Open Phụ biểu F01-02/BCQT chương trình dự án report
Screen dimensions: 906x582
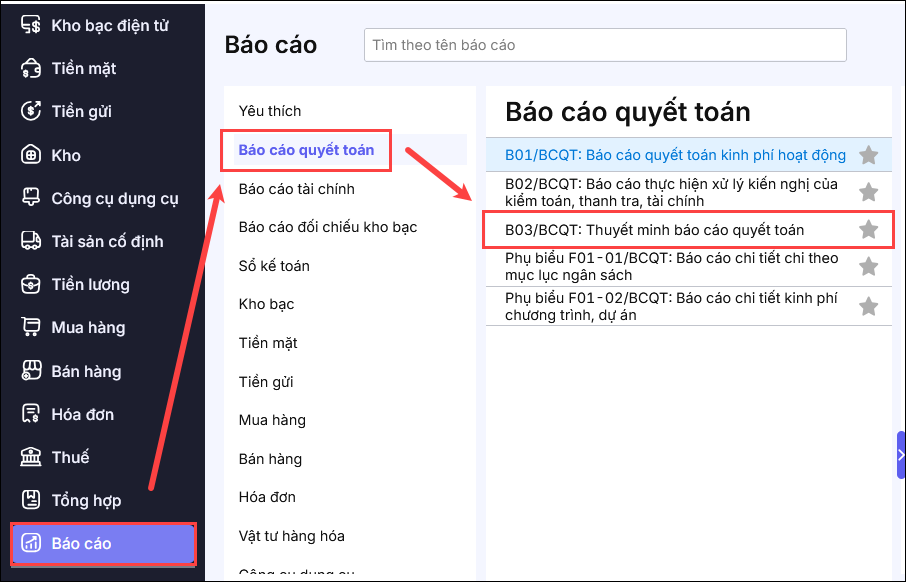671,306
